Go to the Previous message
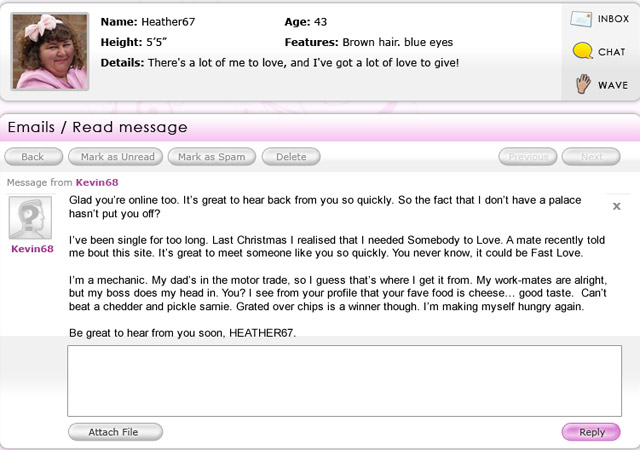Screen dimensions: 640x450 point(527,157)
